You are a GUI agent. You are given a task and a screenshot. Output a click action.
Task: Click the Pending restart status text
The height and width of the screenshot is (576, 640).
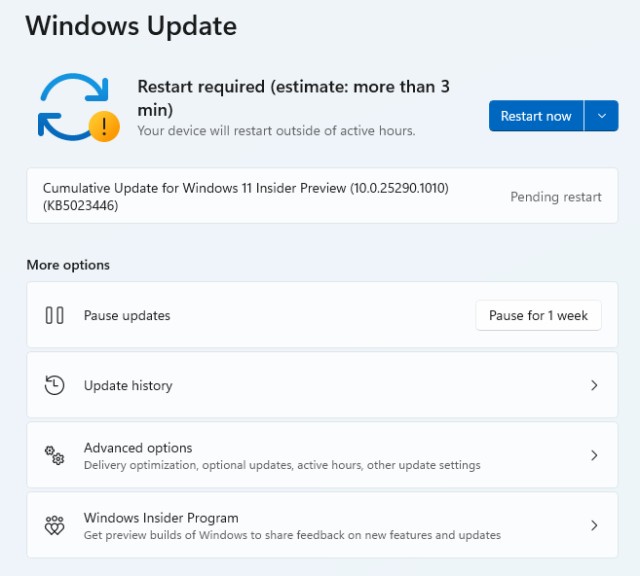pos(556,197)
